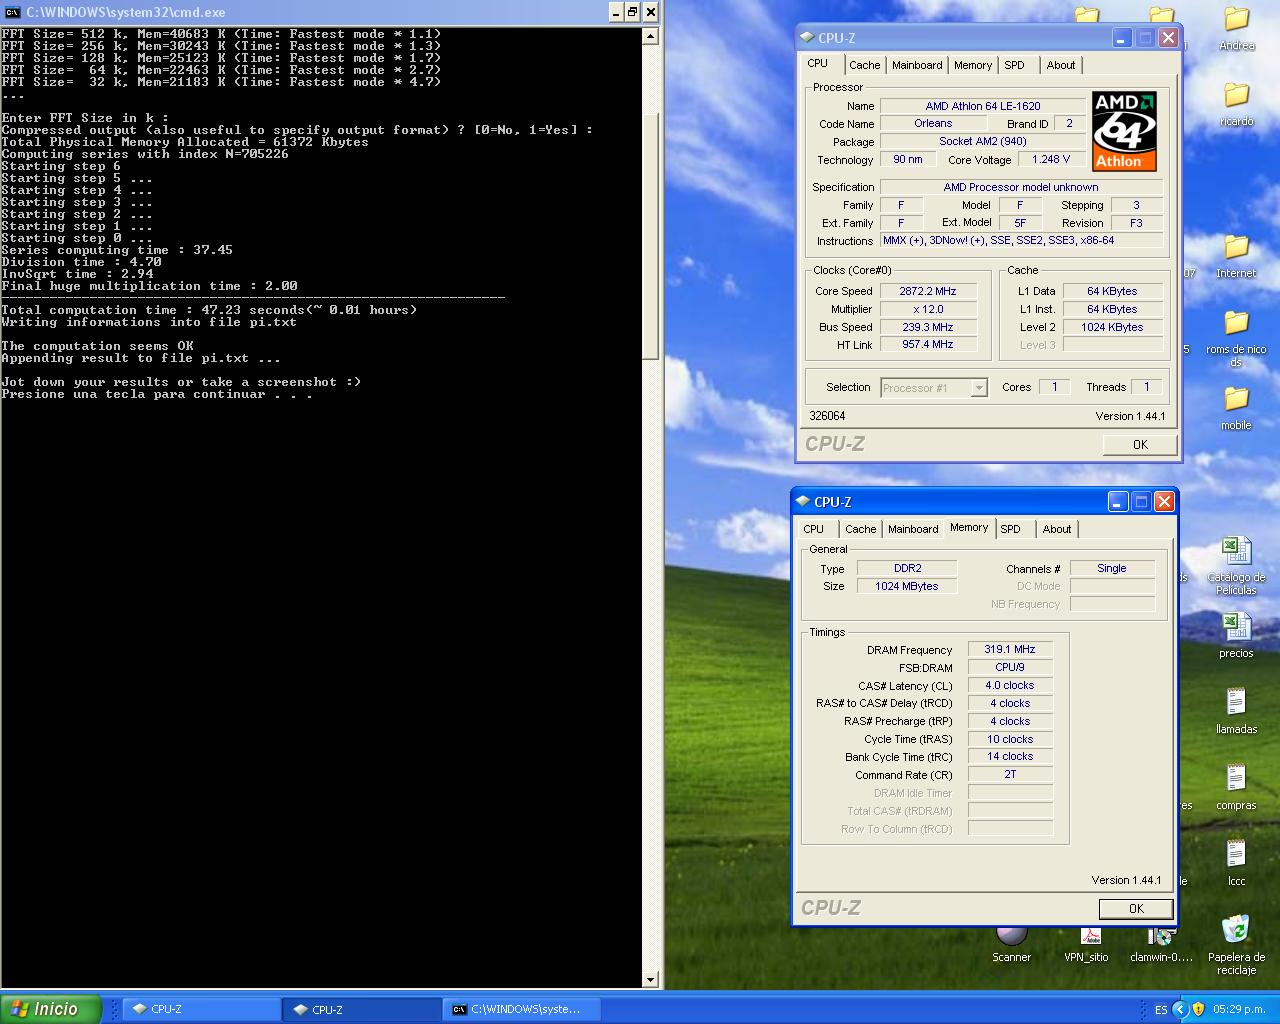Click HT Link value 957.4 MHz

pyautogui.click(x=928, y=344)
